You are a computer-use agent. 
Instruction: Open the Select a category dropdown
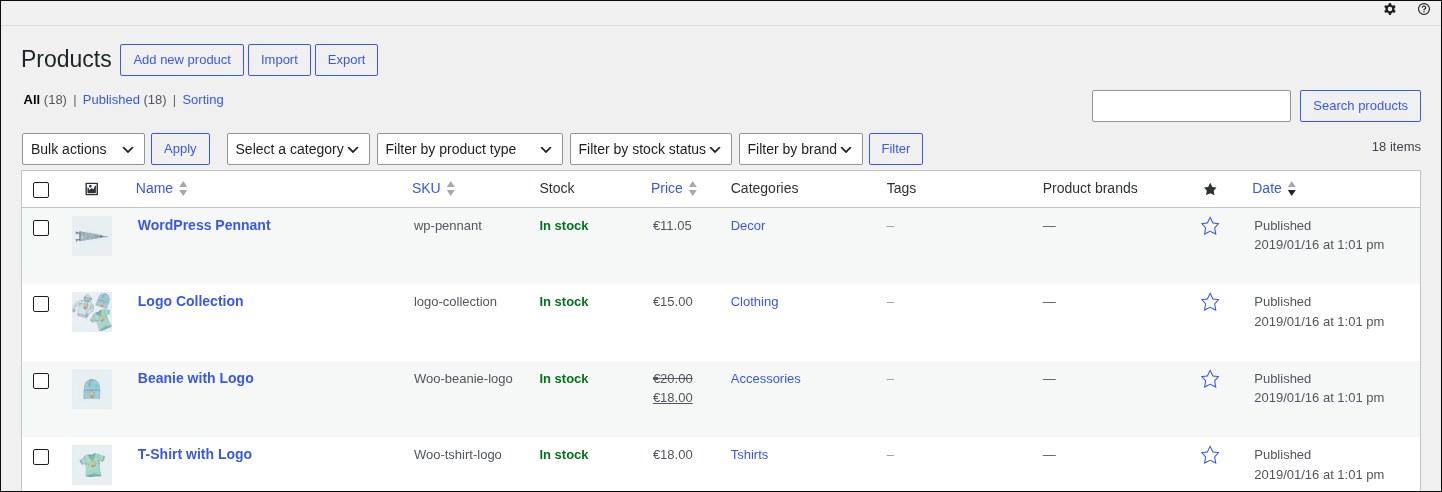click(x=298, y=149)
